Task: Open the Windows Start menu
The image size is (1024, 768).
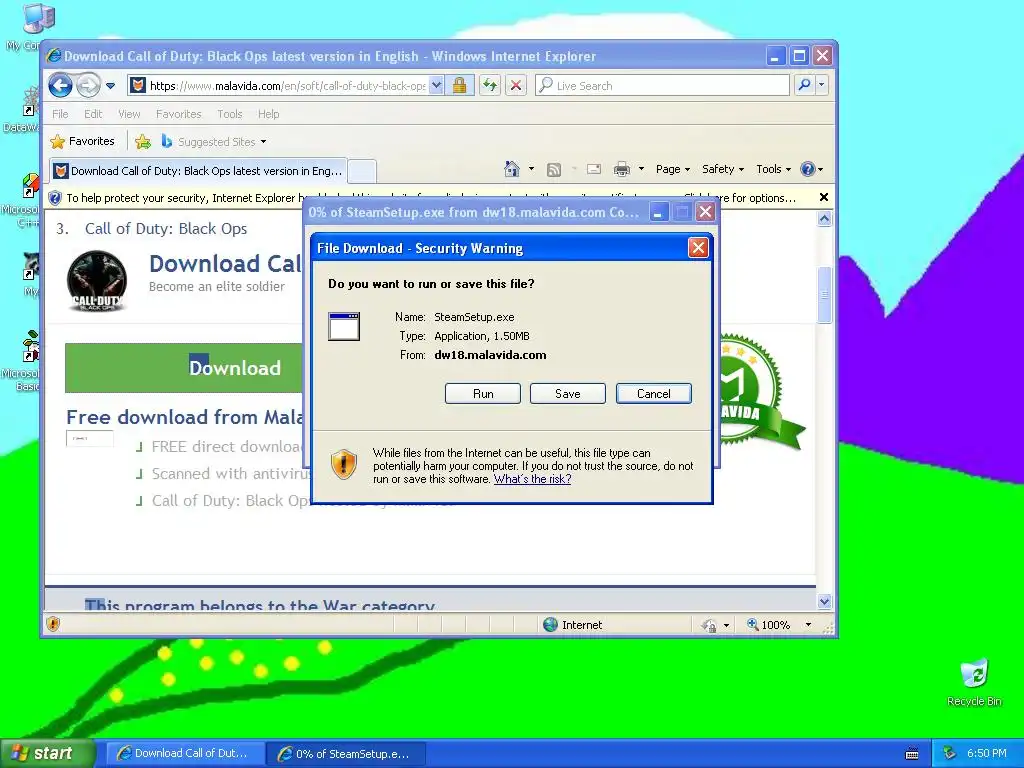Action: coord(47,753)
